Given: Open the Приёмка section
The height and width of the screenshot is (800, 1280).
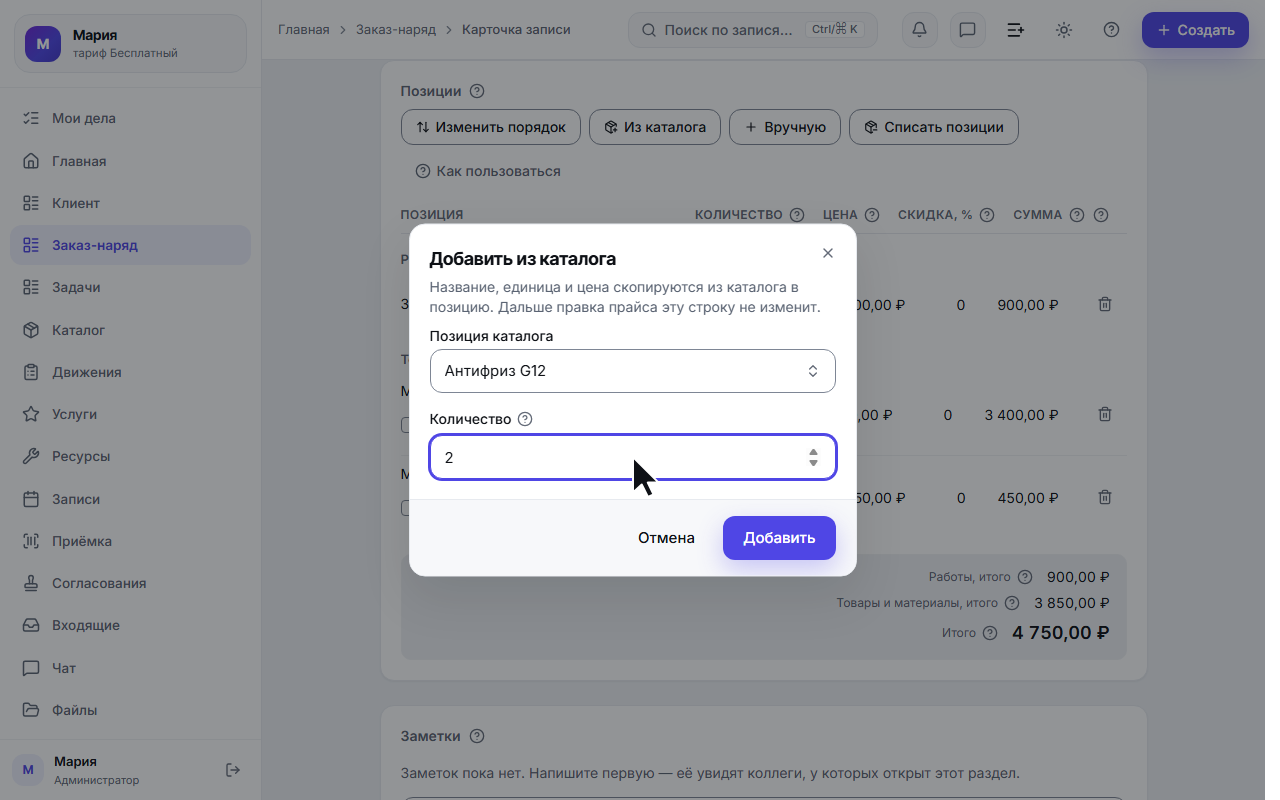Looking at the screenshot, I should pos(130,541).
